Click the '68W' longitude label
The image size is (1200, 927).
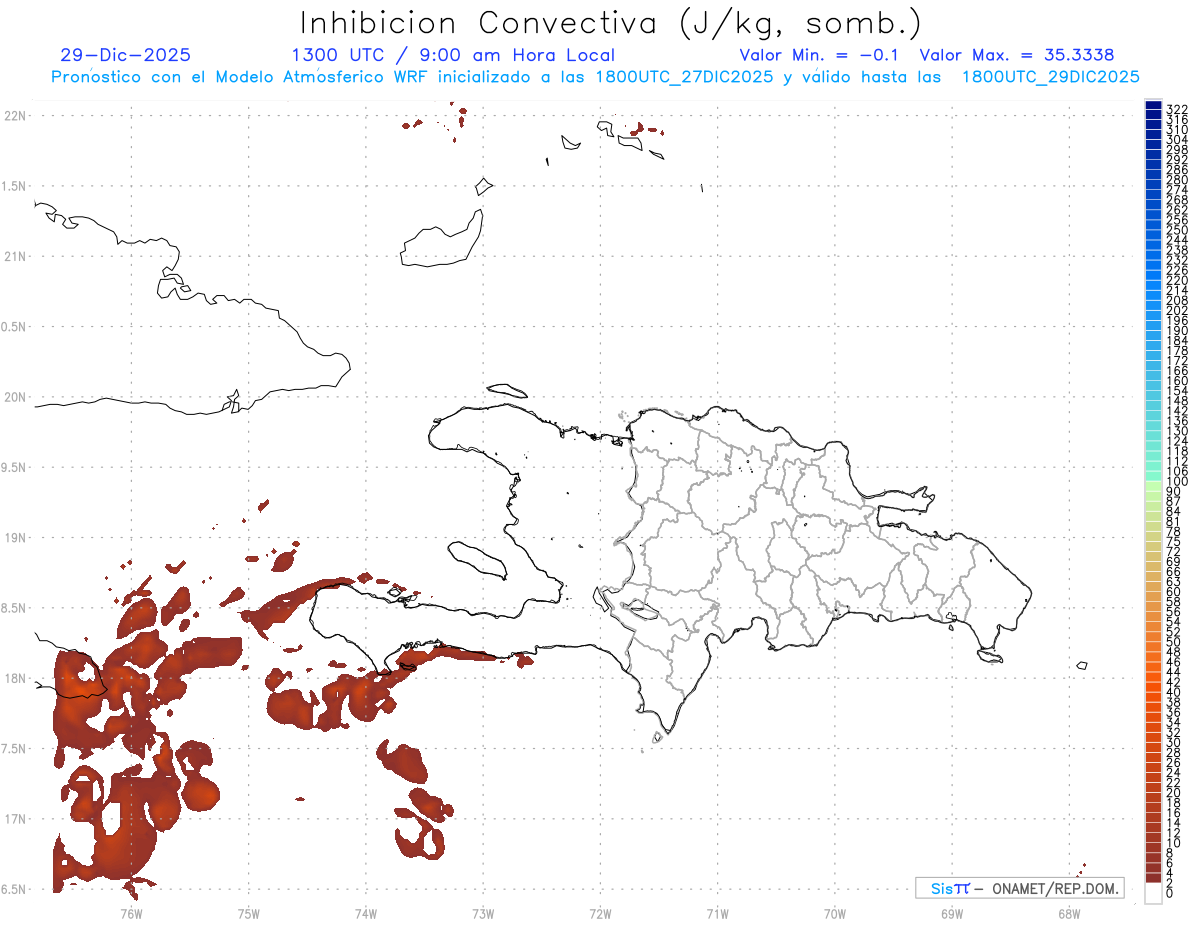pyautogui.click(x=1069, y=914)
